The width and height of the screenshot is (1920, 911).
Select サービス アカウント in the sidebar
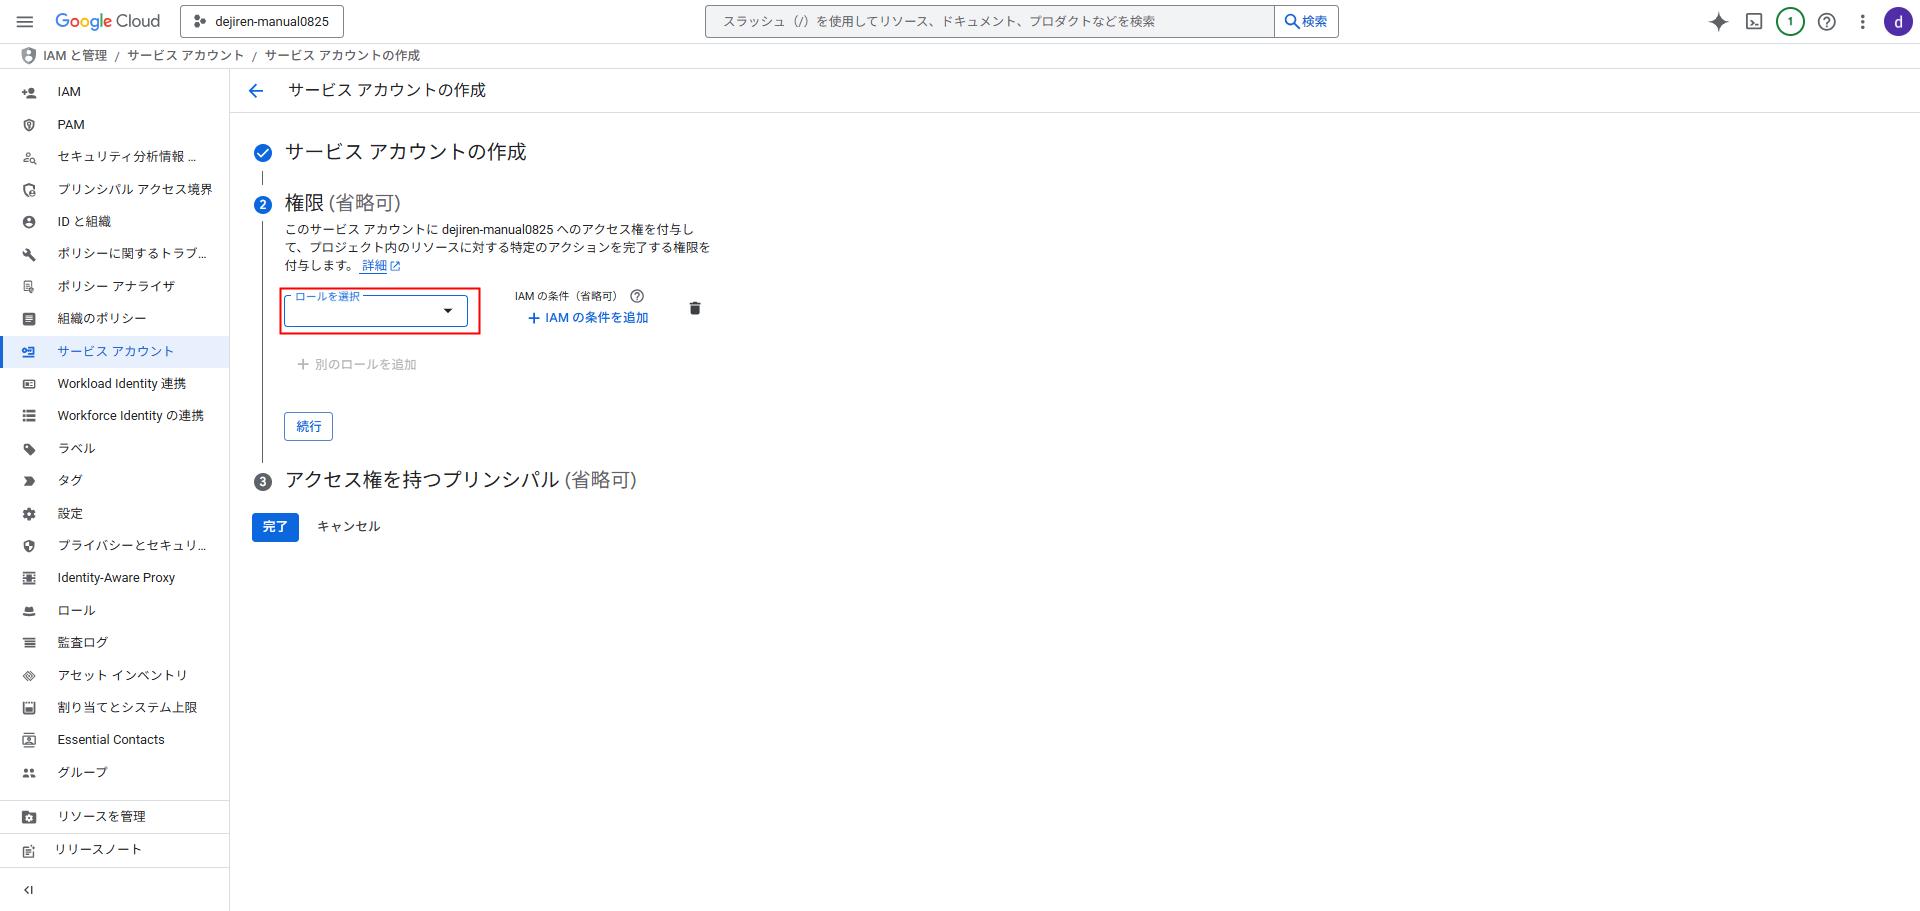point(115,351)
